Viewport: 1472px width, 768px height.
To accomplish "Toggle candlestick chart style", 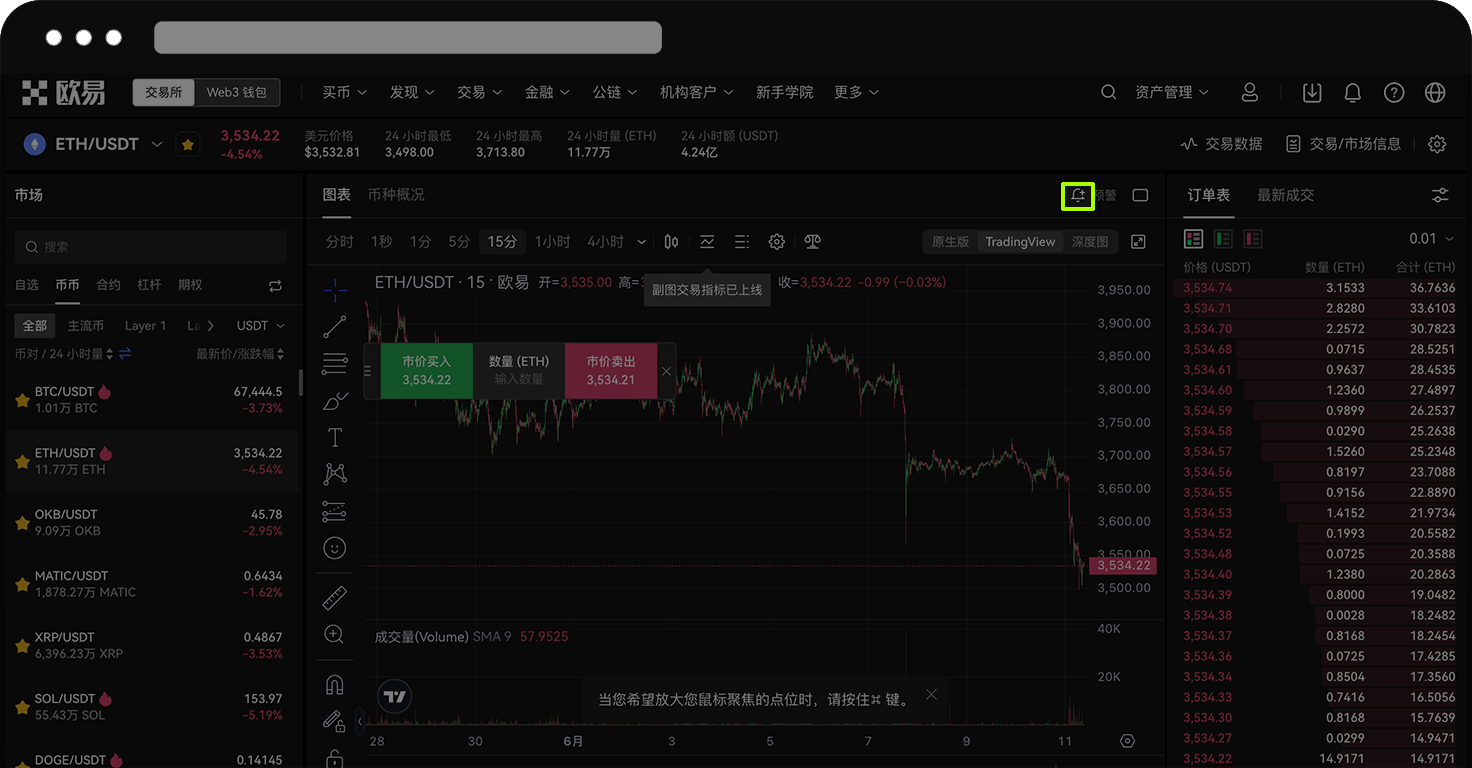I will point(670,241).
